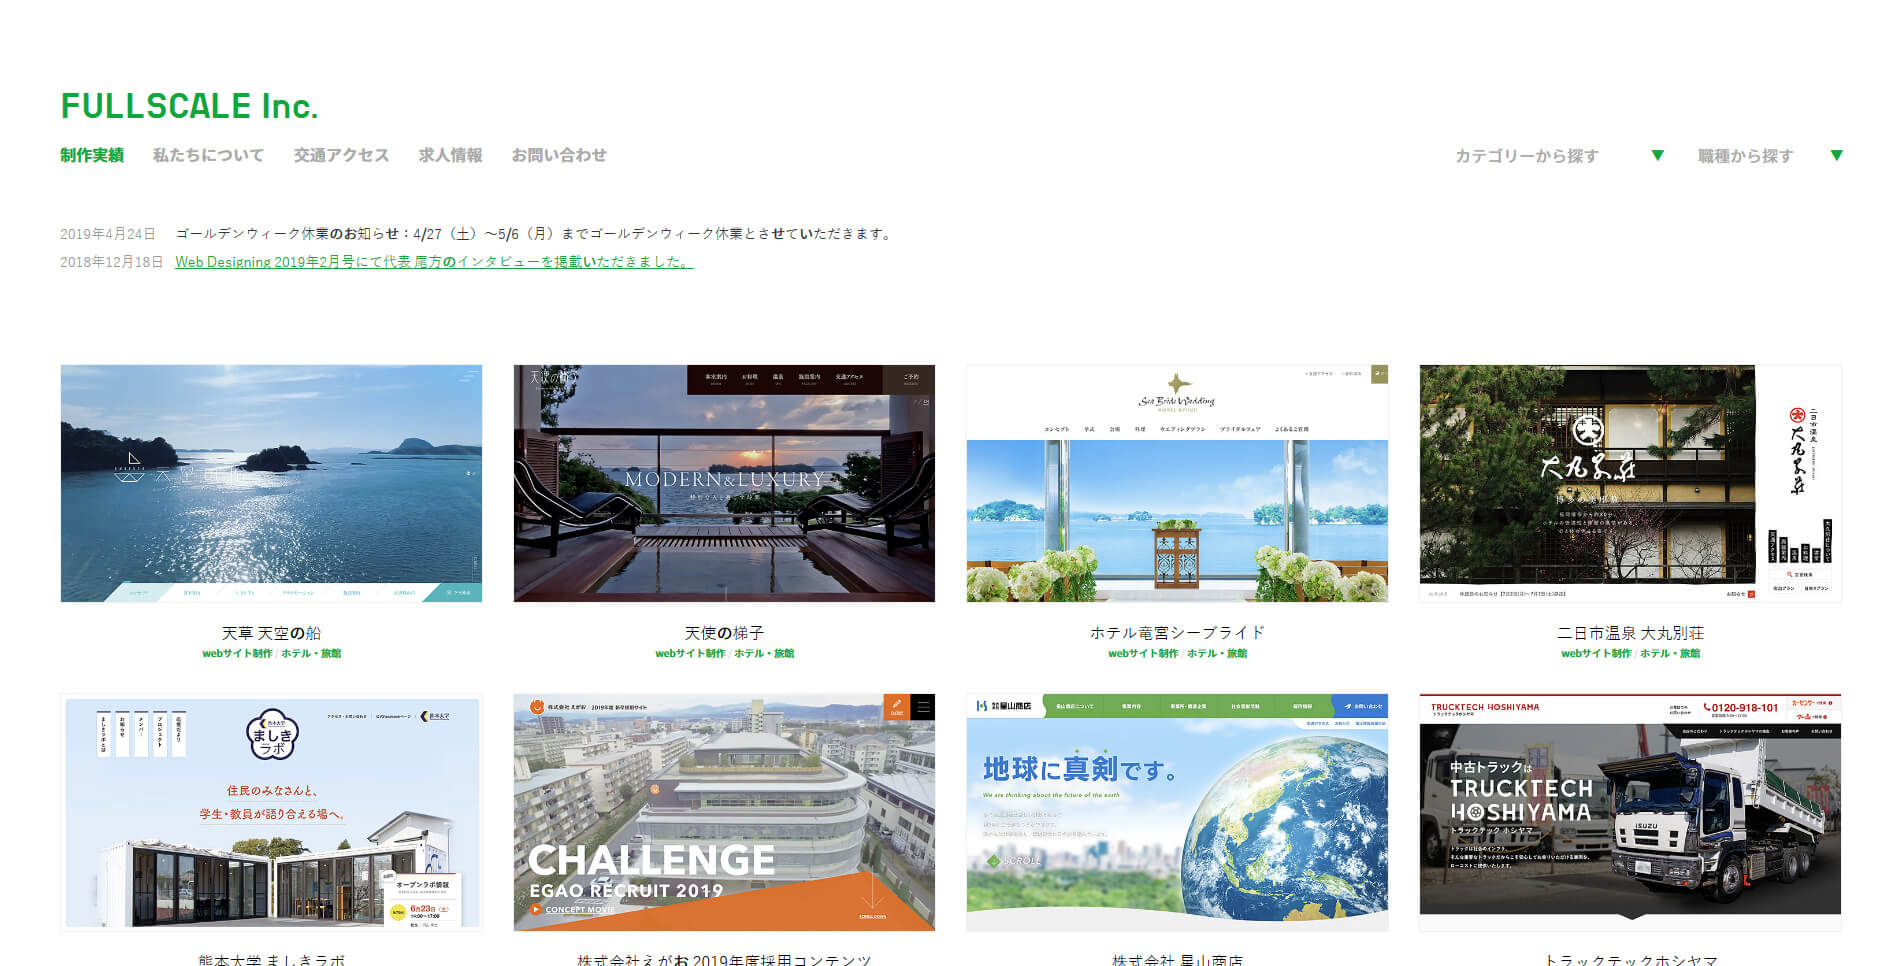
Task: Open the 私たちについて page
Action: coord(208,155)
